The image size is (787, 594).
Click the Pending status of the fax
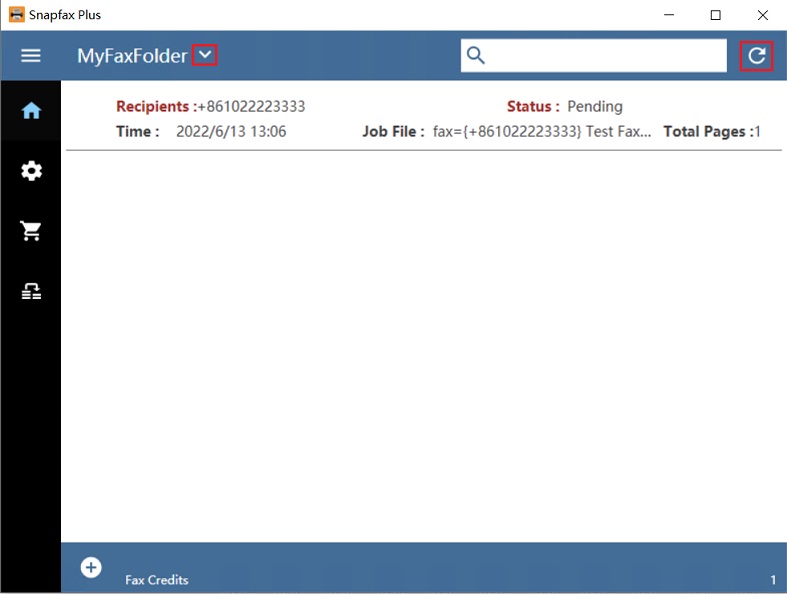pos(594,107)
